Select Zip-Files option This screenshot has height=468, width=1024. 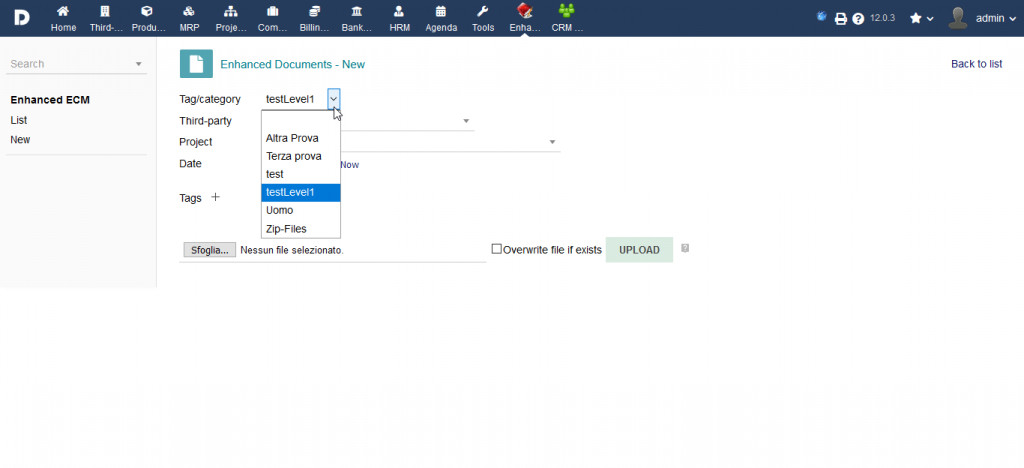300,229
